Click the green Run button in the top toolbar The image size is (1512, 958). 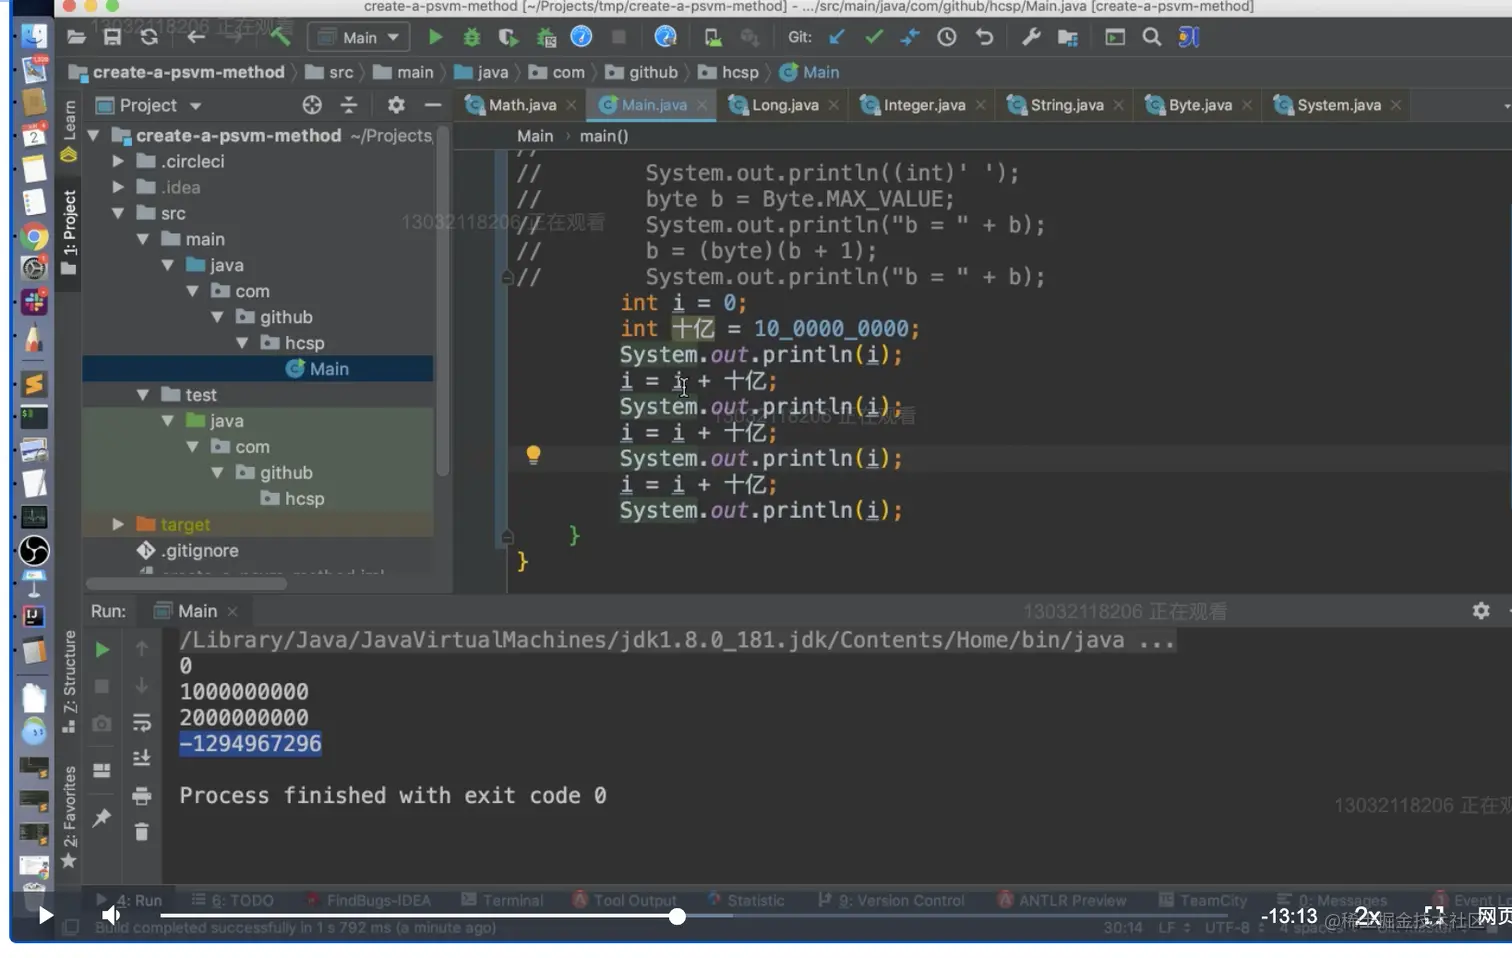pos(435,38)
